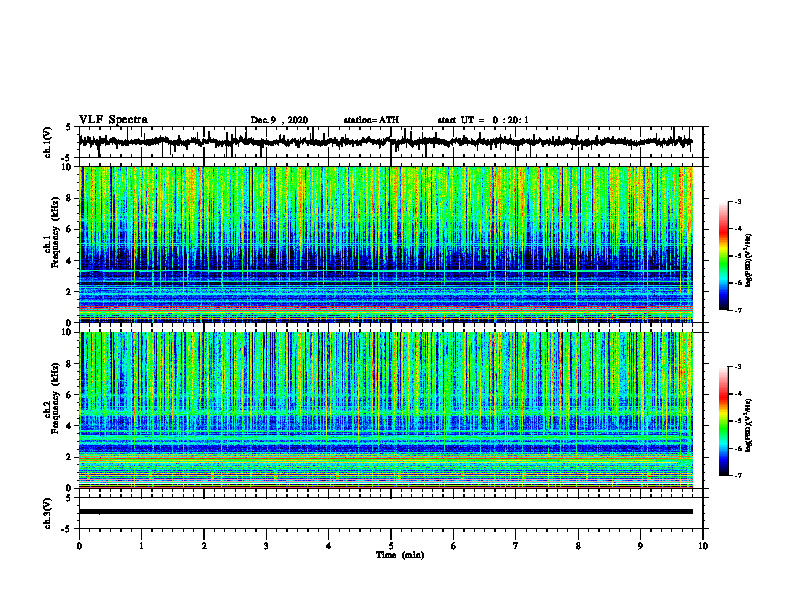Click time axis tick label "9"
Screen dimensions: 792x612
(640, 546)
